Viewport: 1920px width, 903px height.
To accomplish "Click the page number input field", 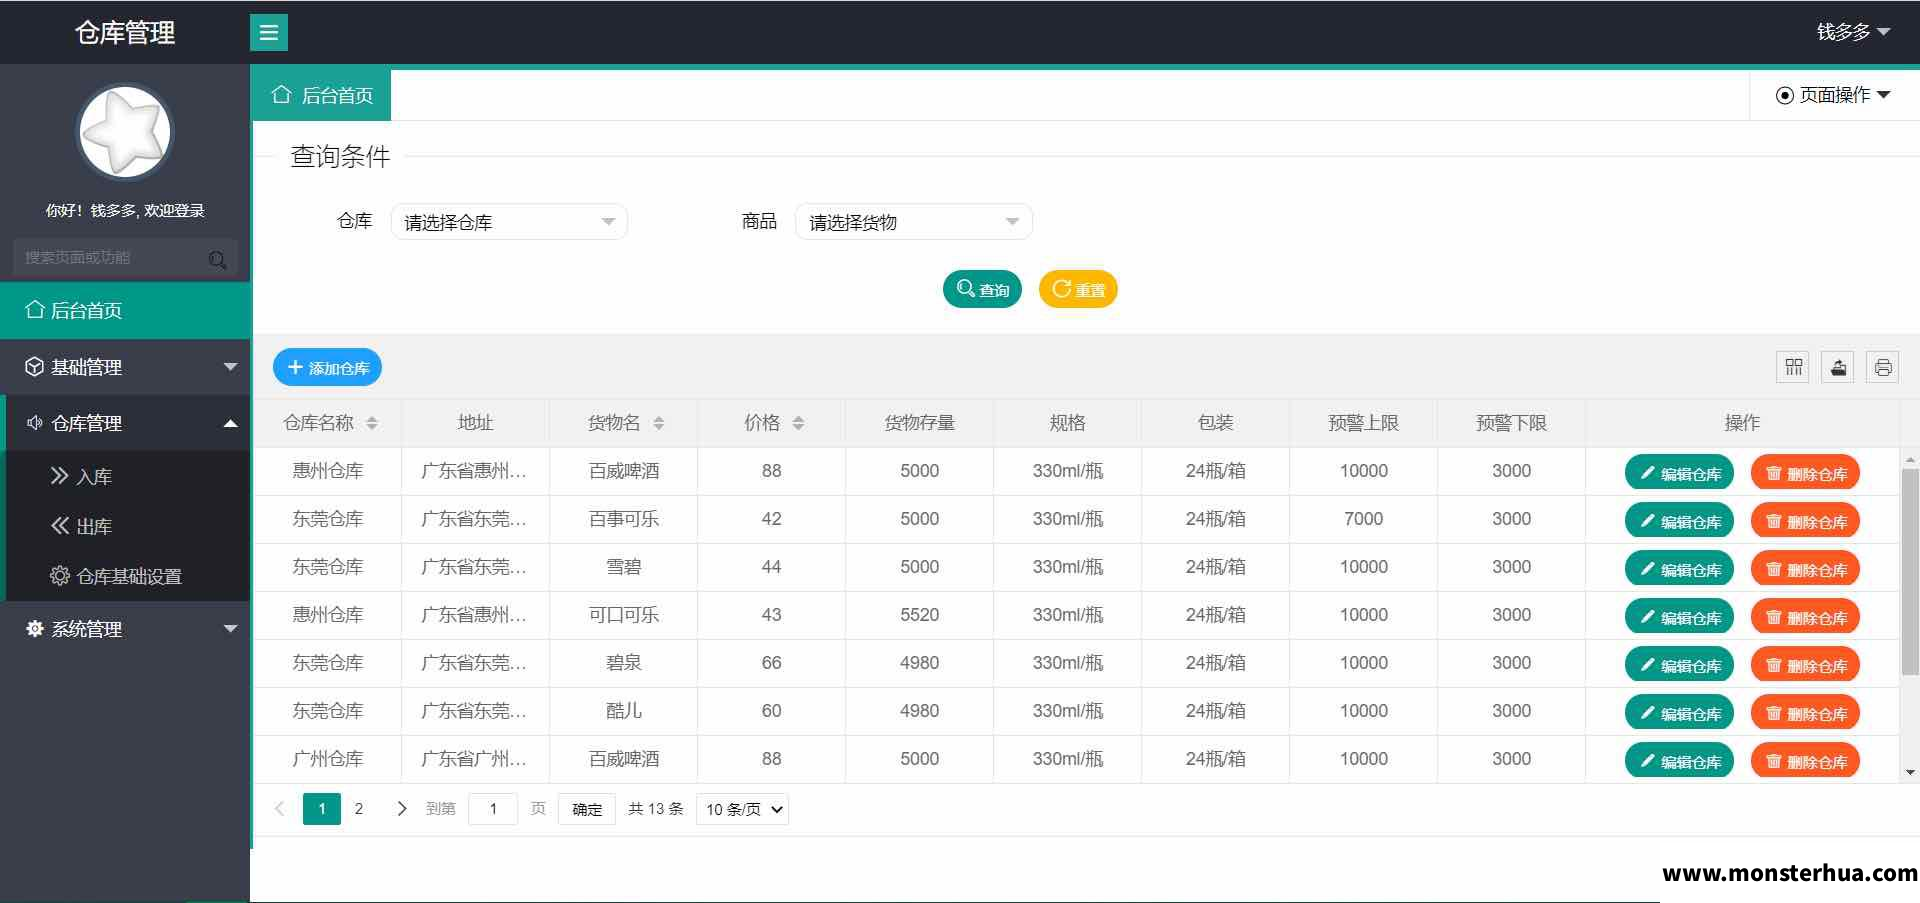I will coord(493,809).
